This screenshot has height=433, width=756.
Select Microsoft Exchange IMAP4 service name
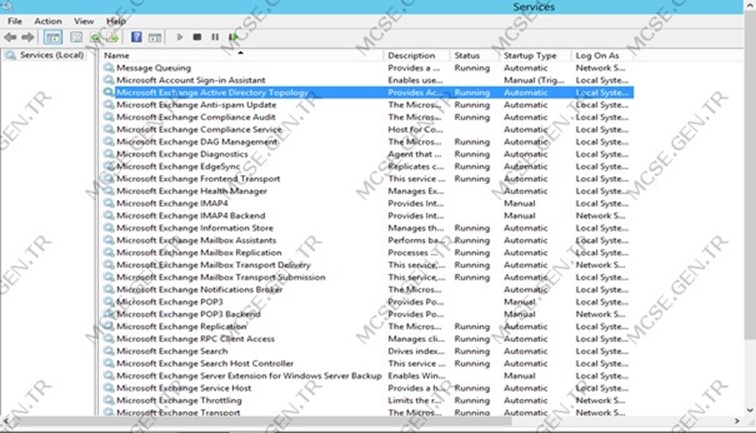[172, 203]
